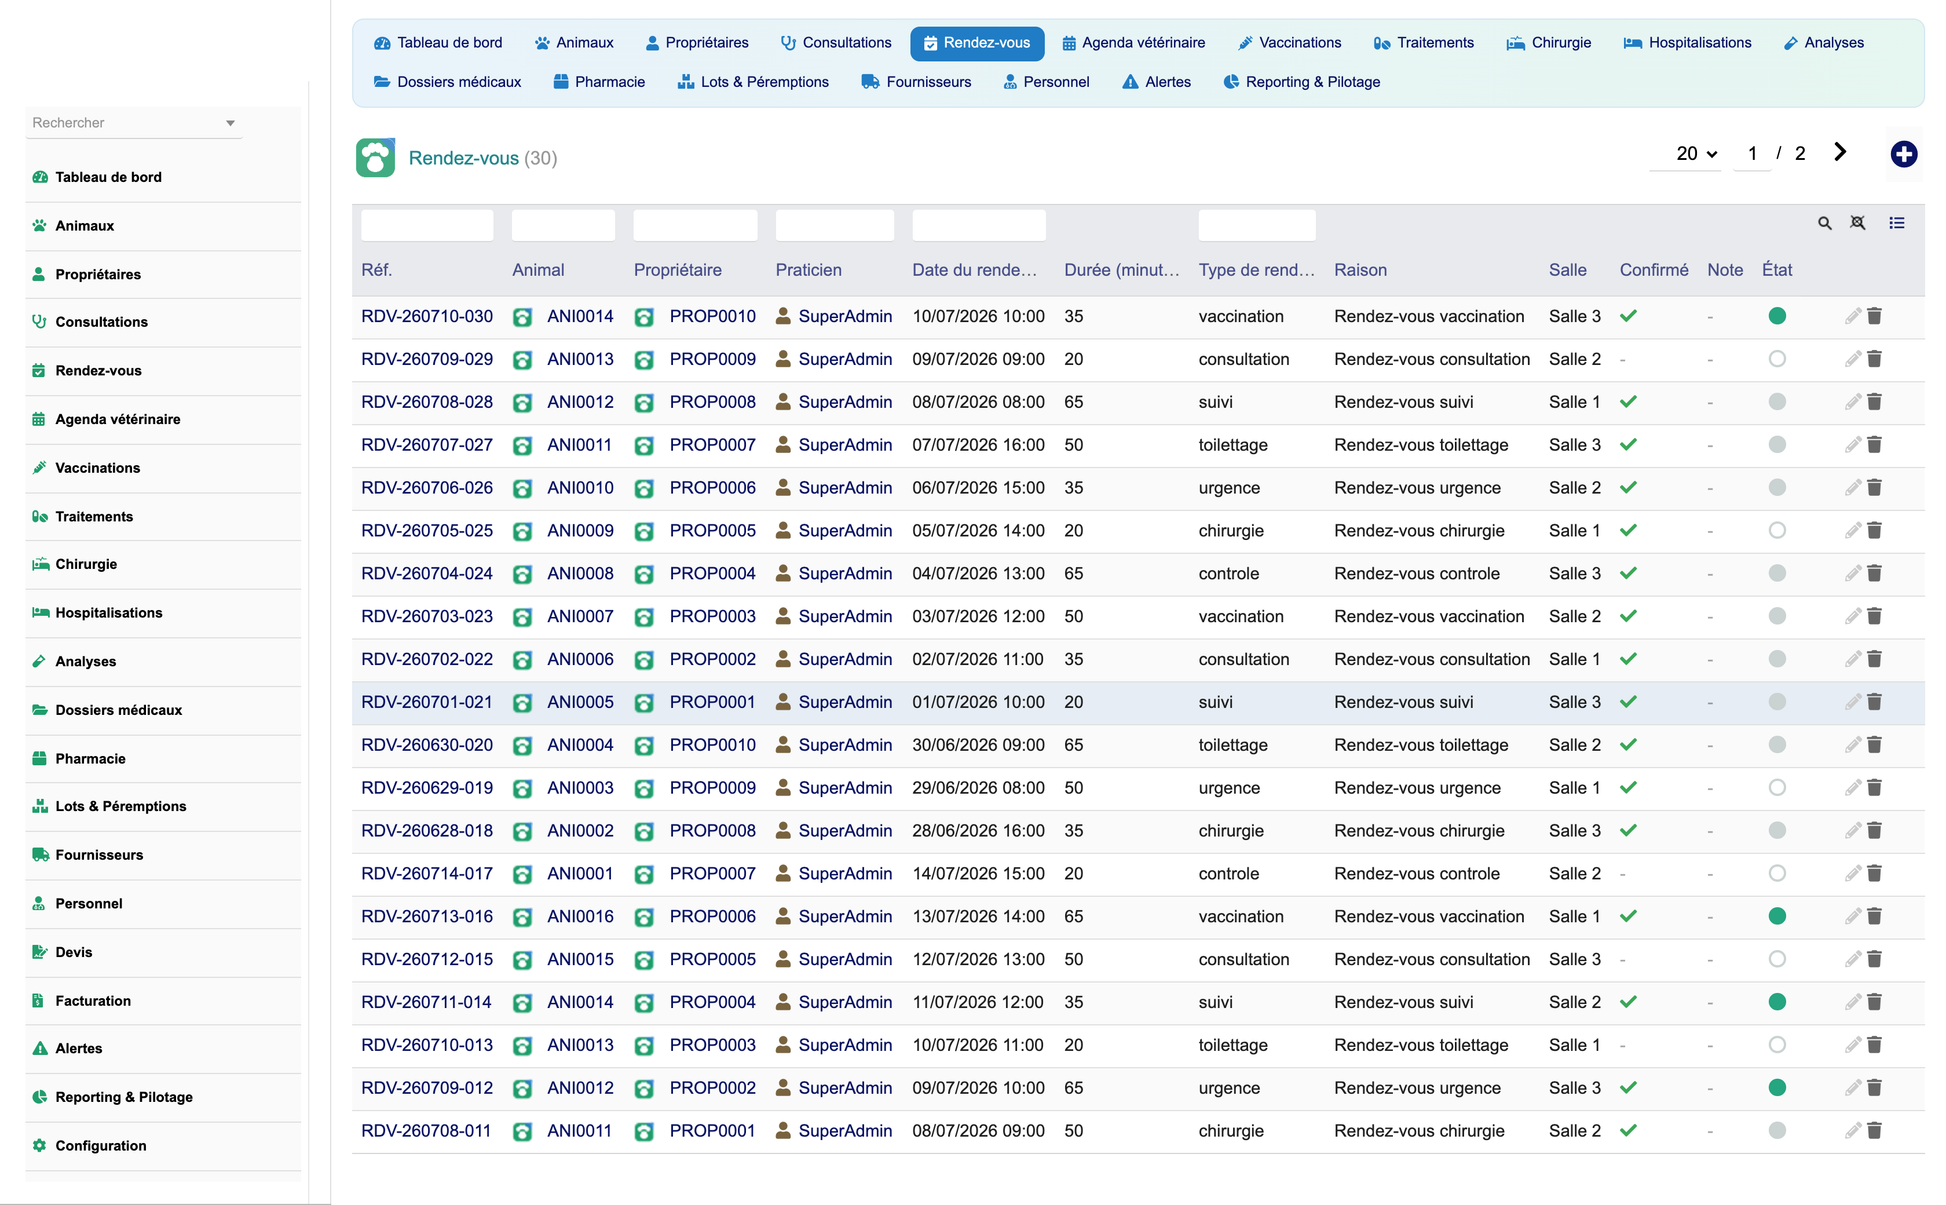The width and height of the screenshot is (1946, 1205).
Task: Click 'Rendez-vous urgence' in RDV-260706-026 row
Action: (x=1417, y=488)
